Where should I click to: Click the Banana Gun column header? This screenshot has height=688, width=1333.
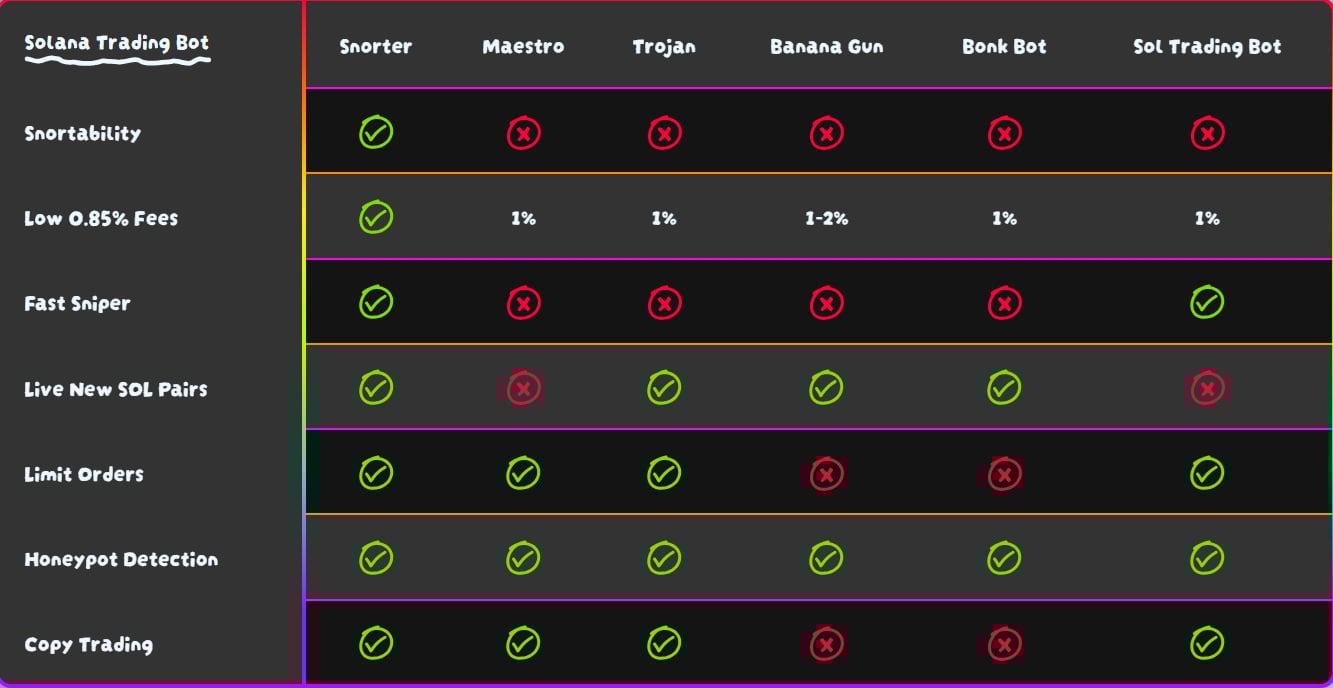(826, 47)
